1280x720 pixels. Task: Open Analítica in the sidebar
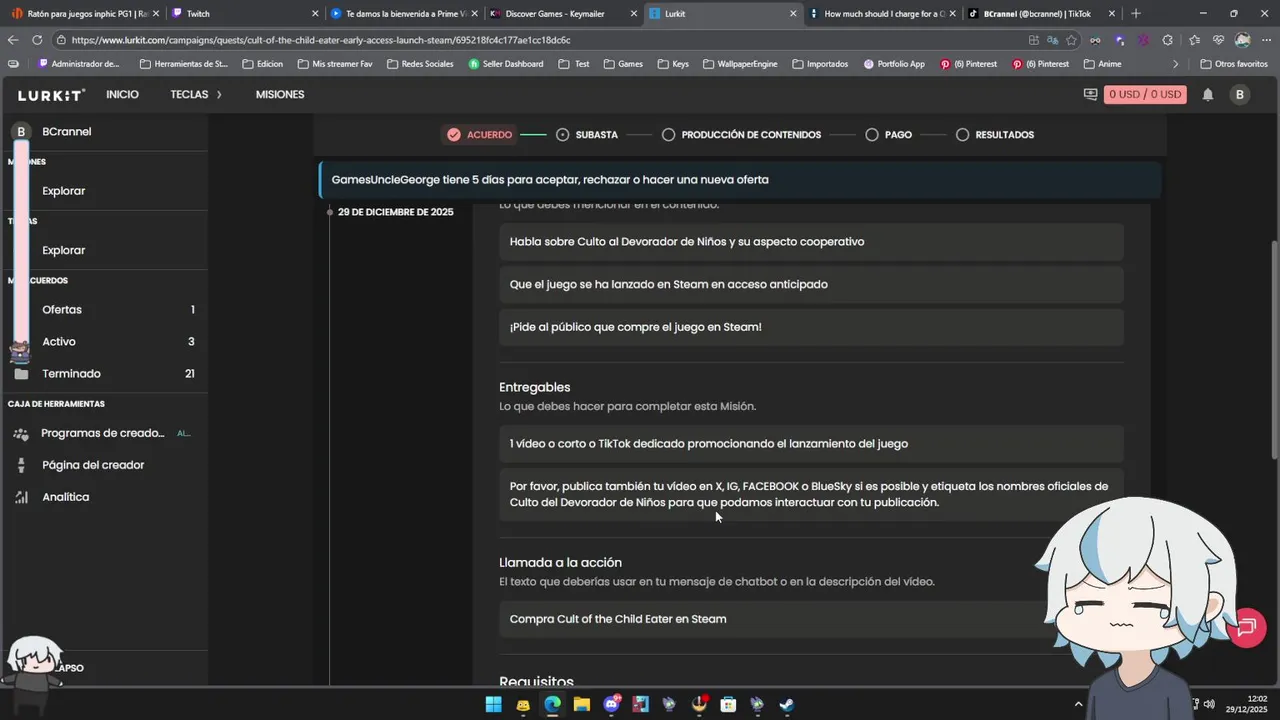(104, 497)
